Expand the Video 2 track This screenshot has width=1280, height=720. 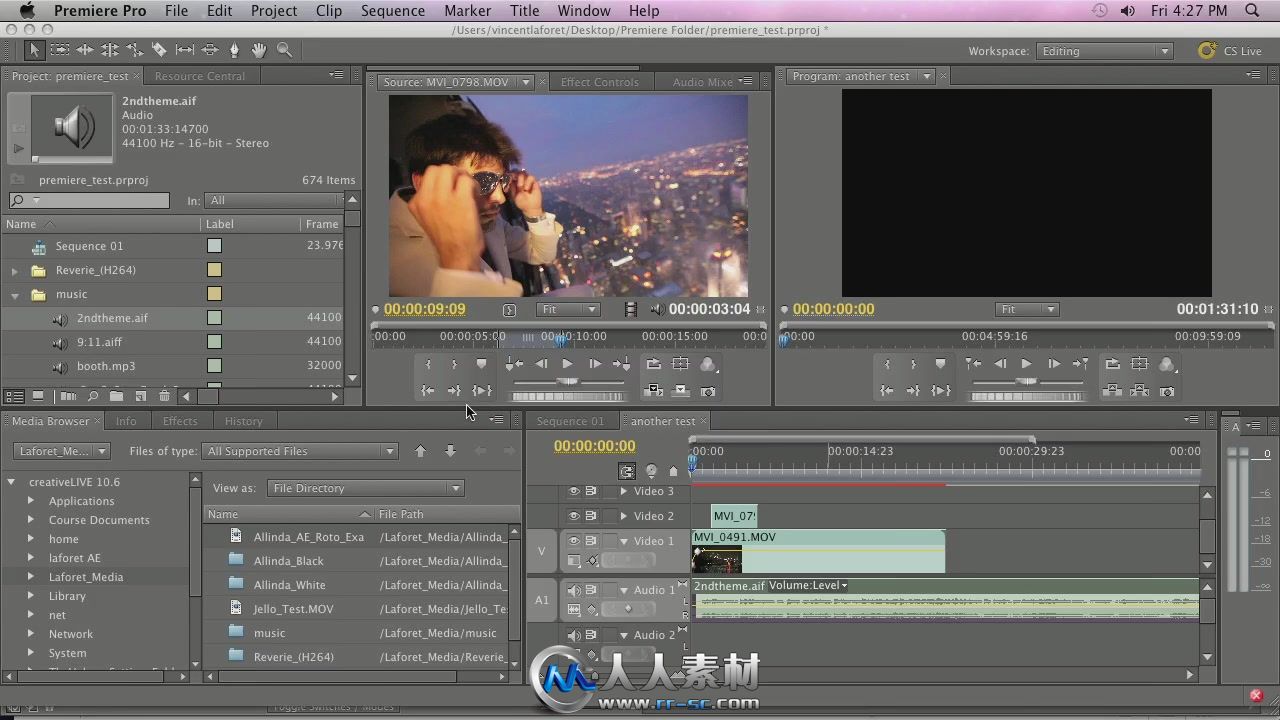coord(624,516)
